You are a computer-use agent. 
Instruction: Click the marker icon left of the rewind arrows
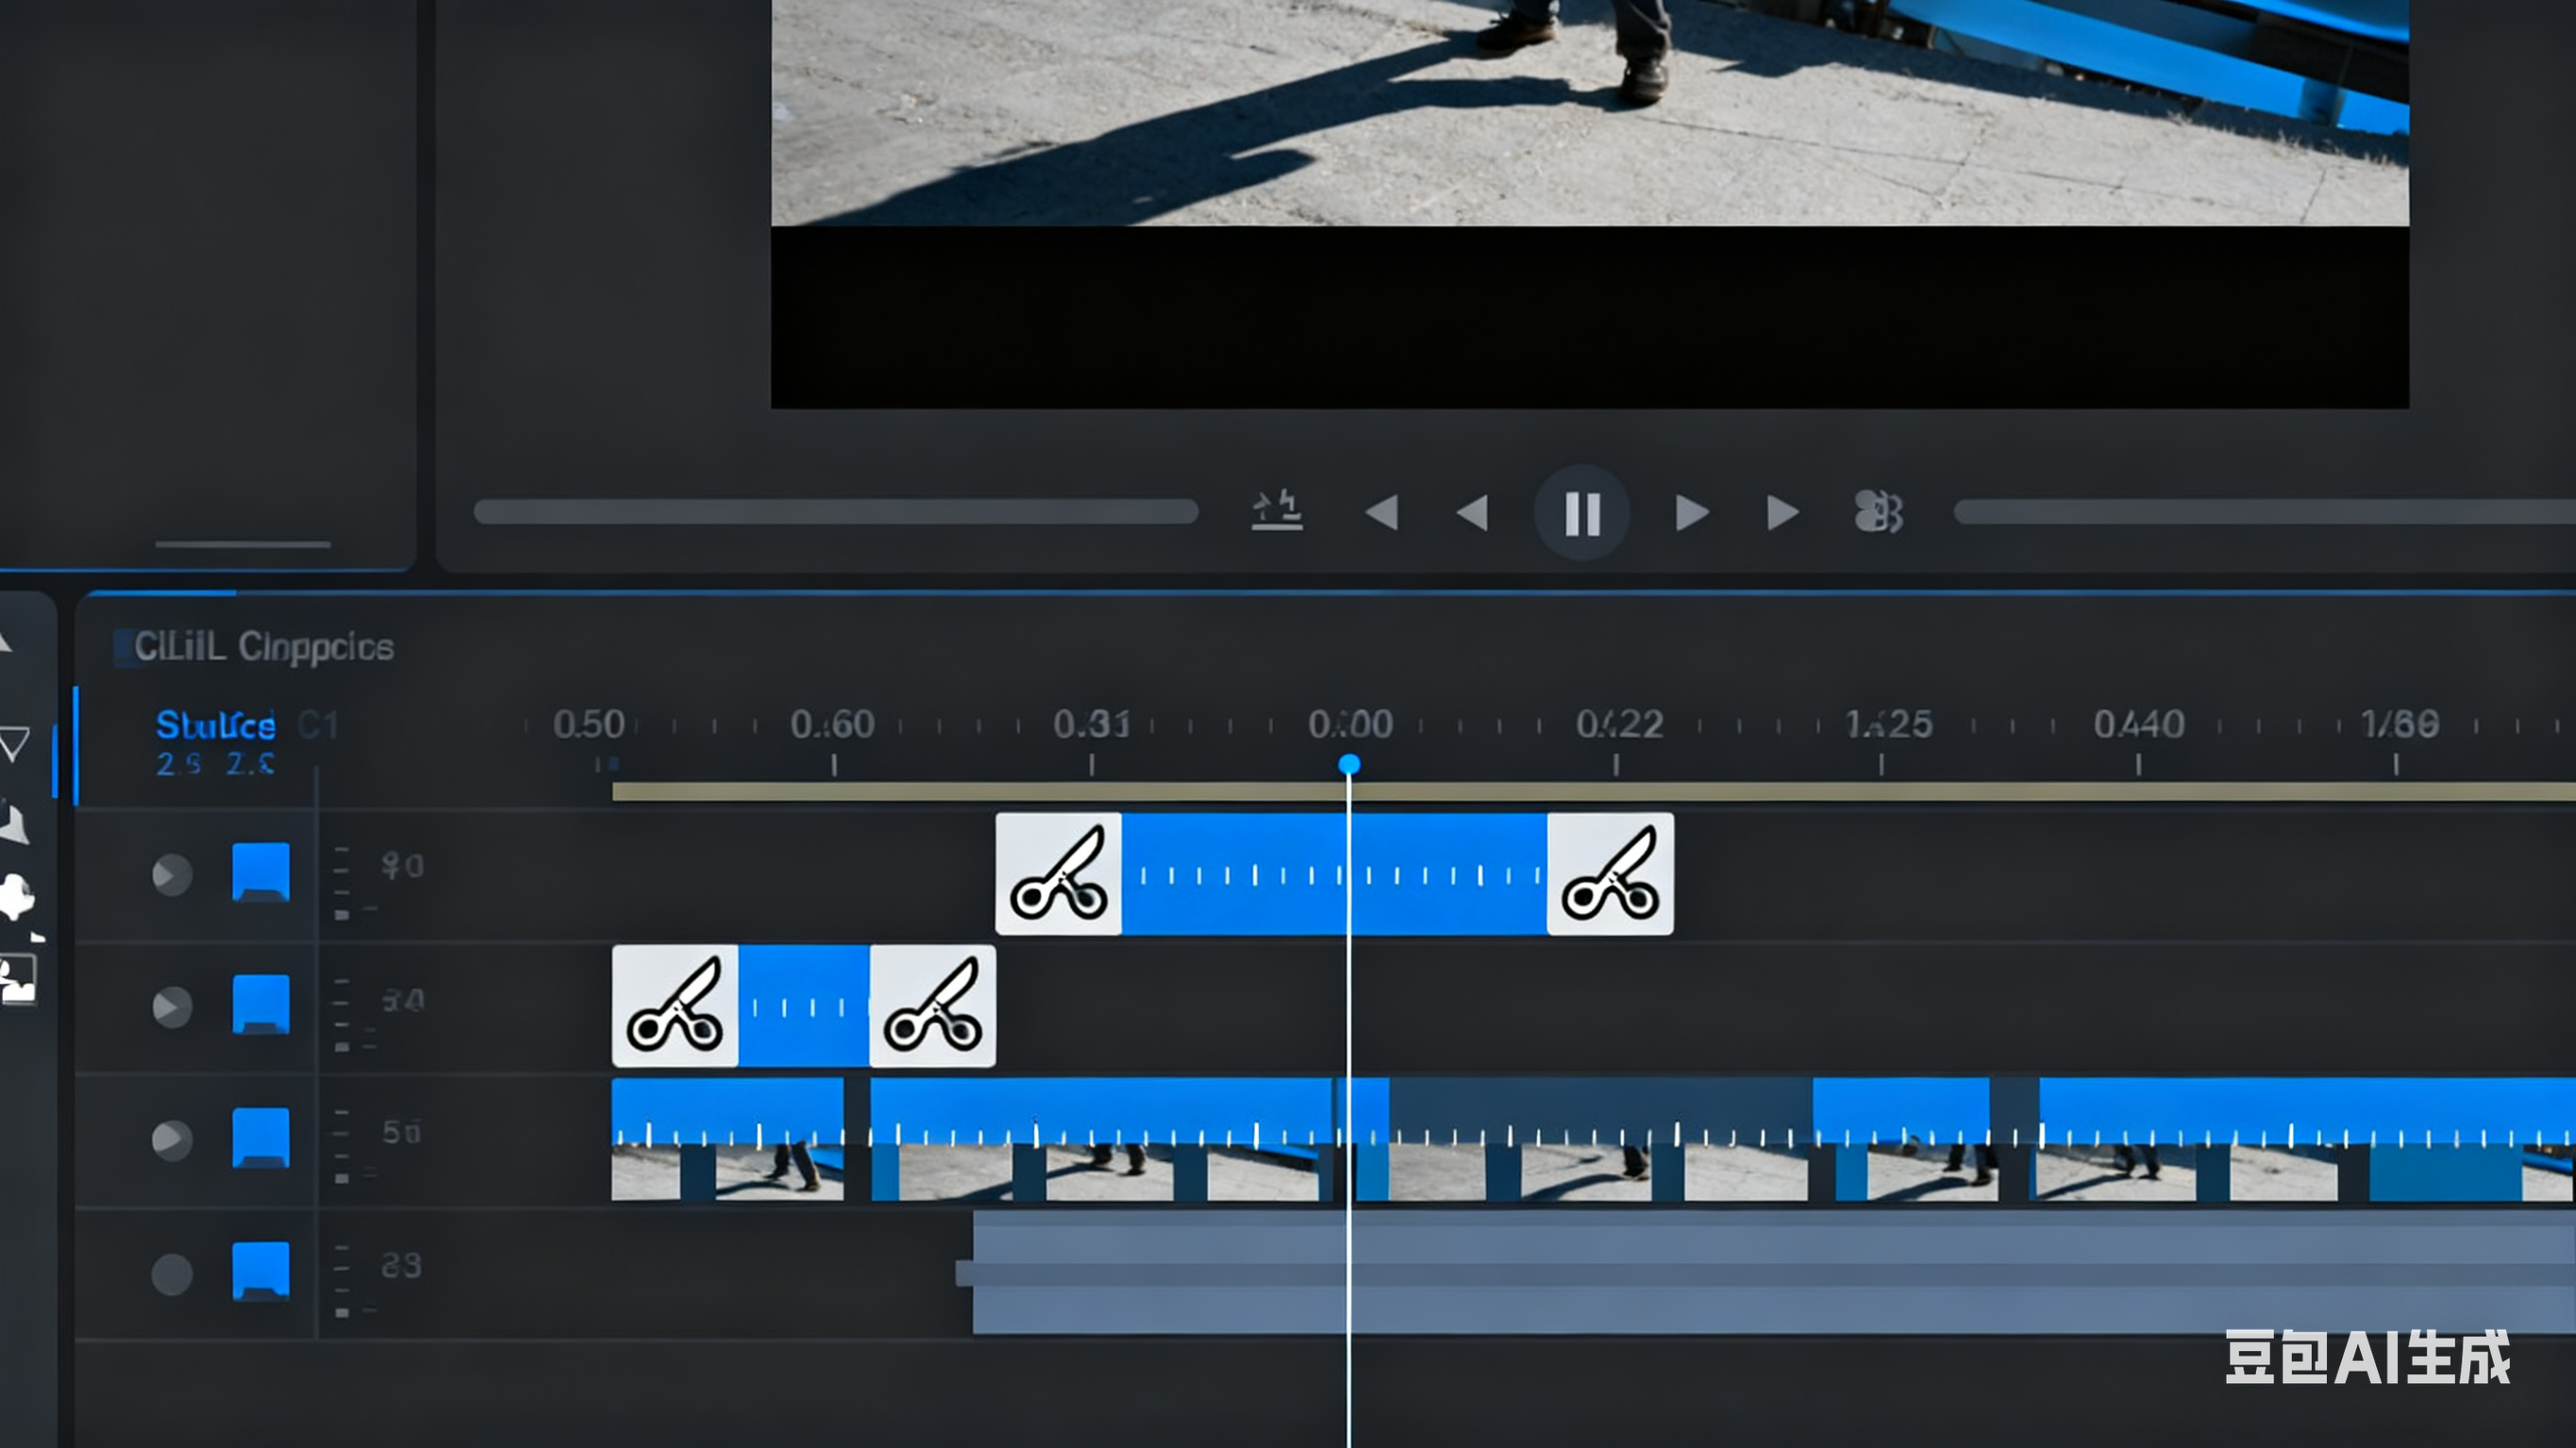coord(1277,511)
